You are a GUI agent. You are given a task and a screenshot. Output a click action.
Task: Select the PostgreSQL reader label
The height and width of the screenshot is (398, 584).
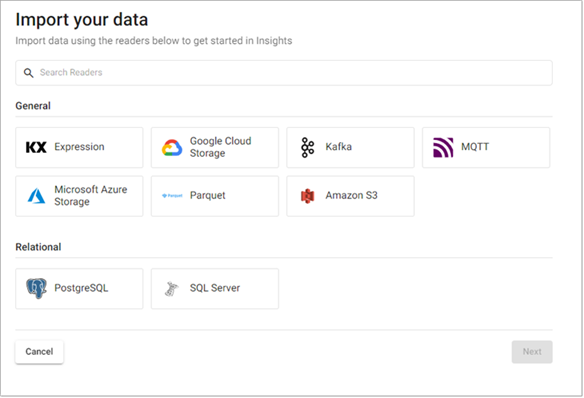point(81,288)
